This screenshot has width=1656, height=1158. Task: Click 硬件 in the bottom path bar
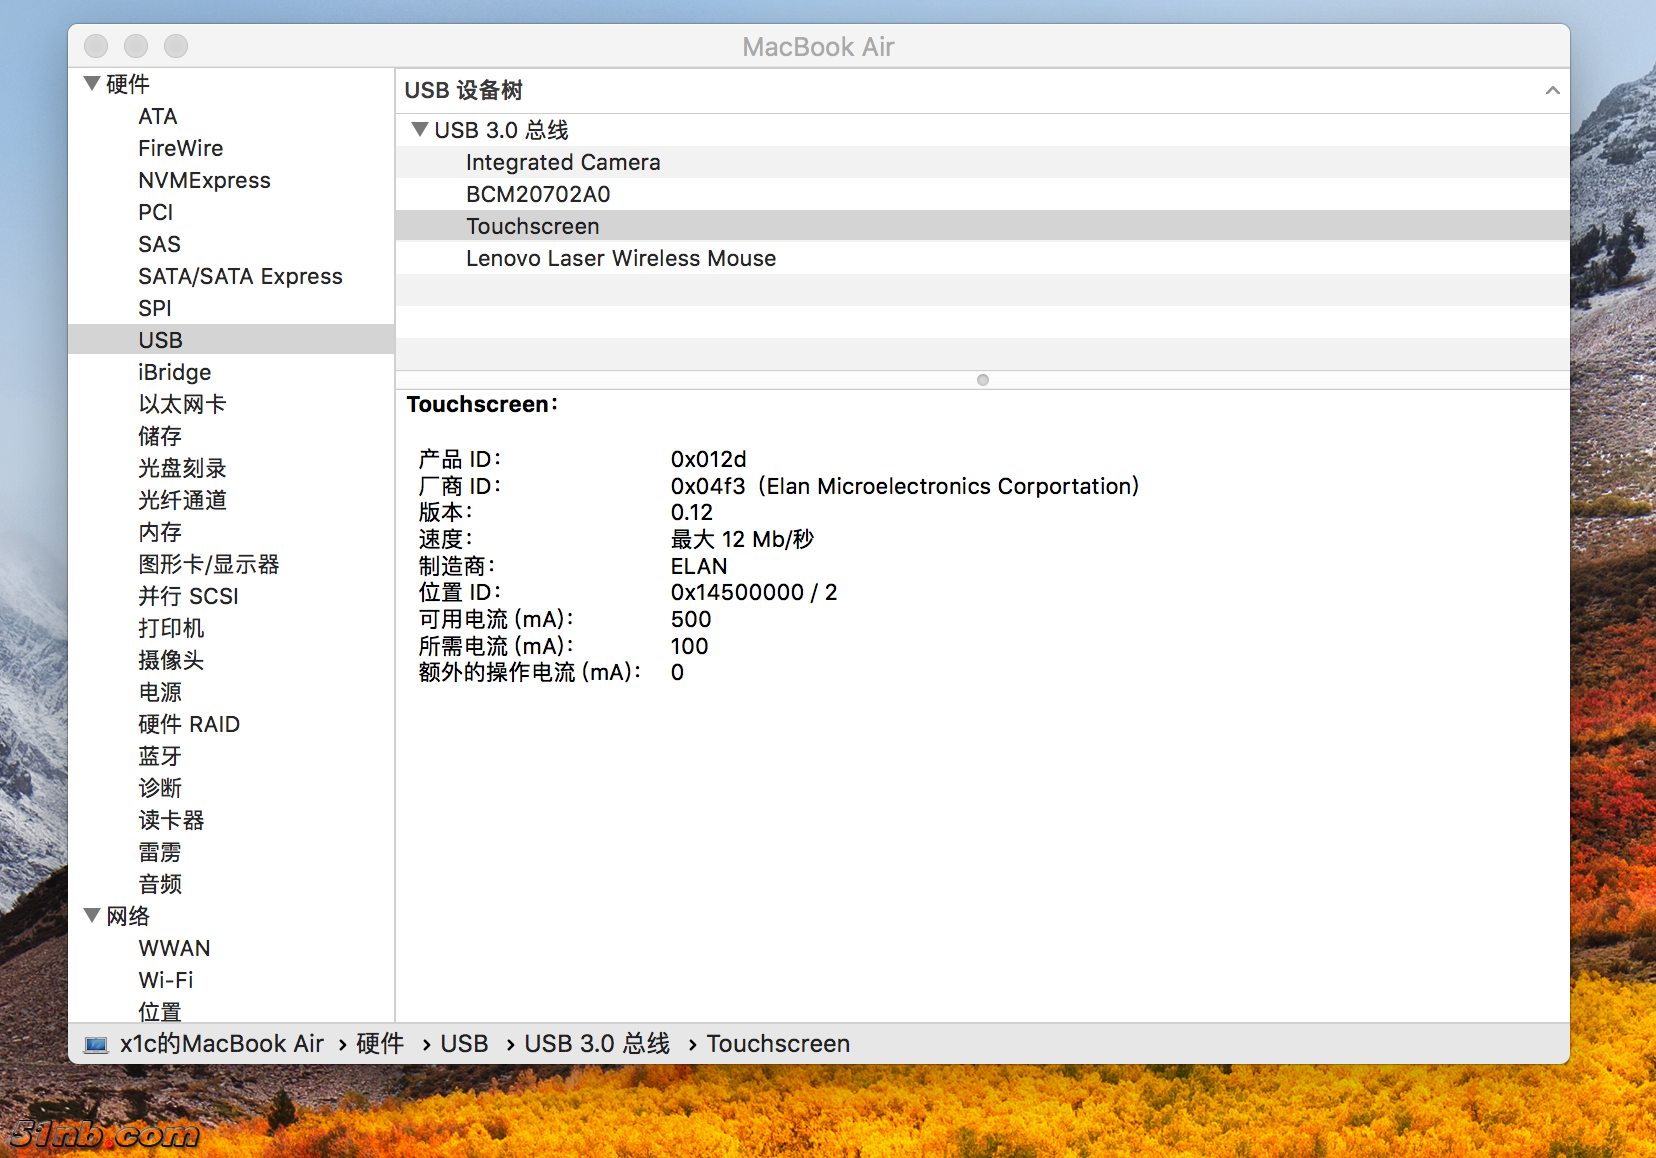pos(380,1044)
